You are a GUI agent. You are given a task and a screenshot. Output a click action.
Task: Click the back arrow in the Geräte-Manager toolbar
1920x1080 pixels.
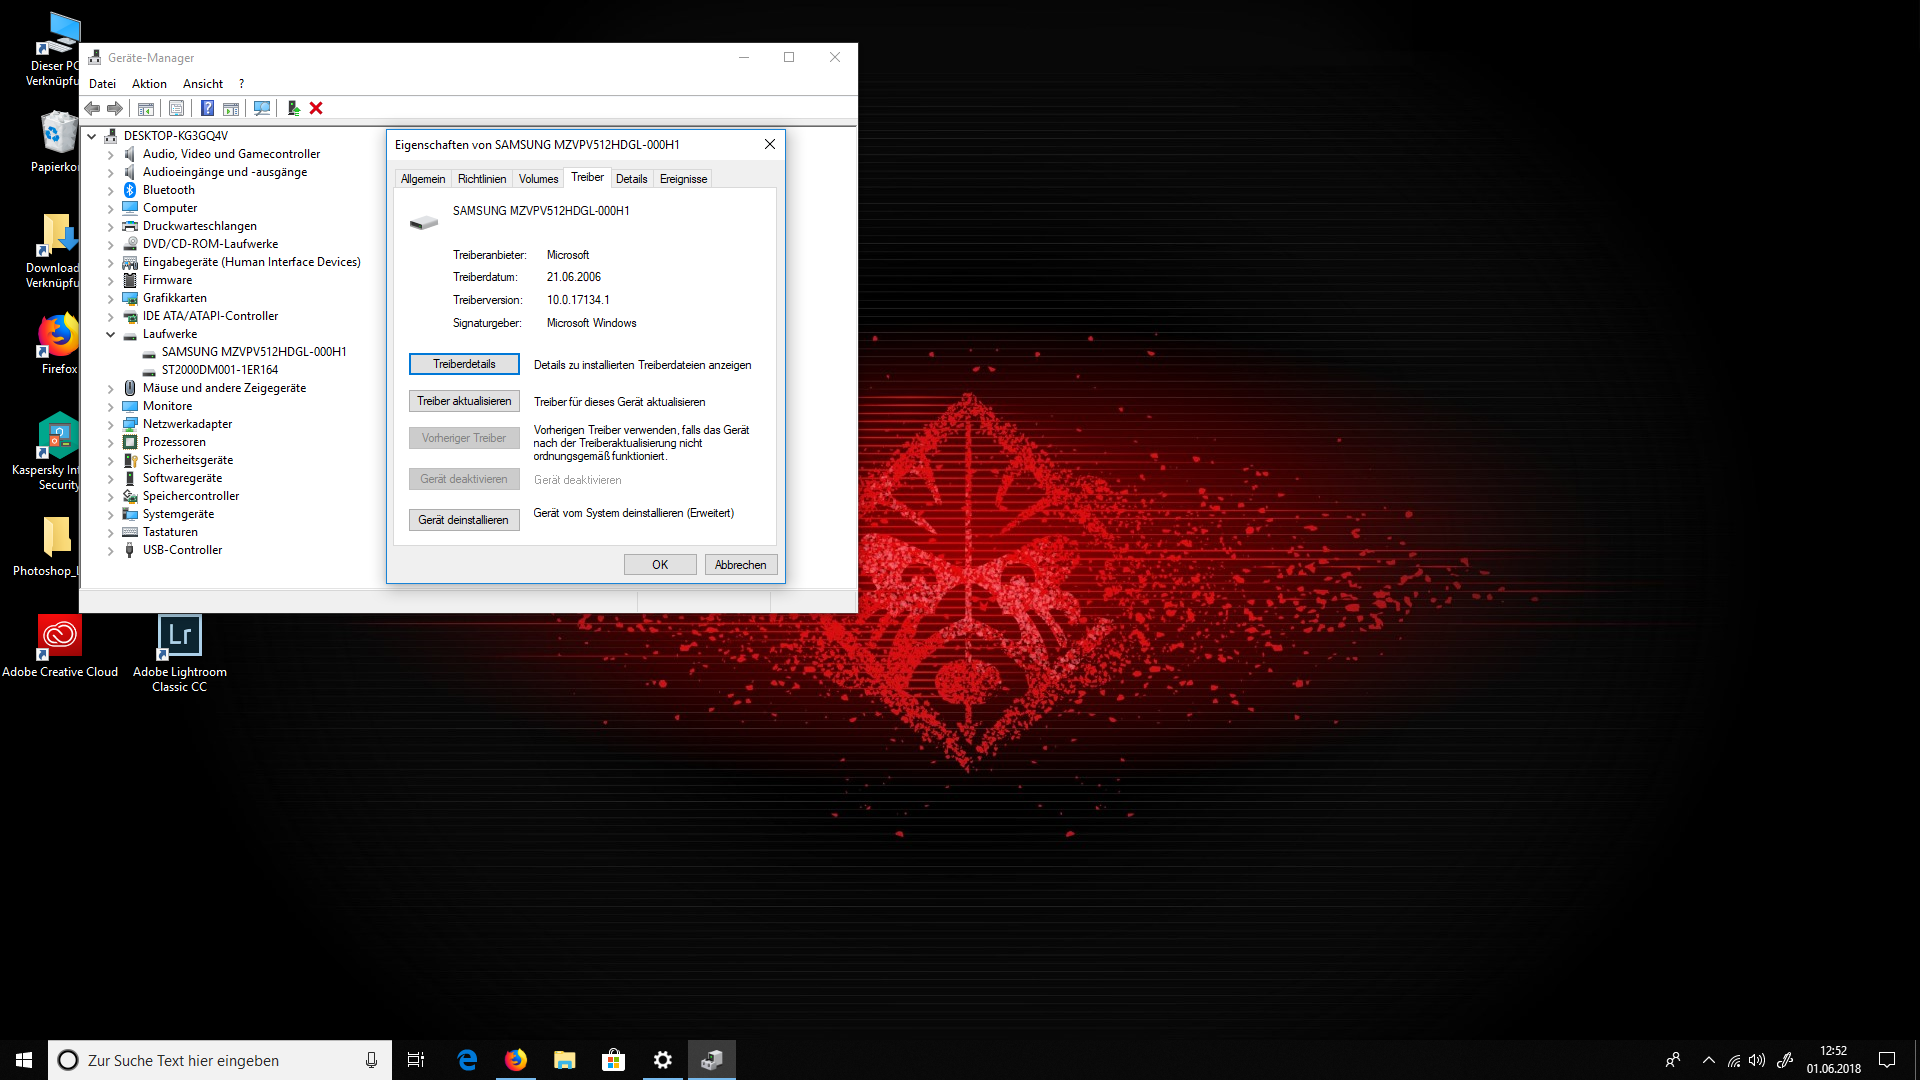click(92, 108)
